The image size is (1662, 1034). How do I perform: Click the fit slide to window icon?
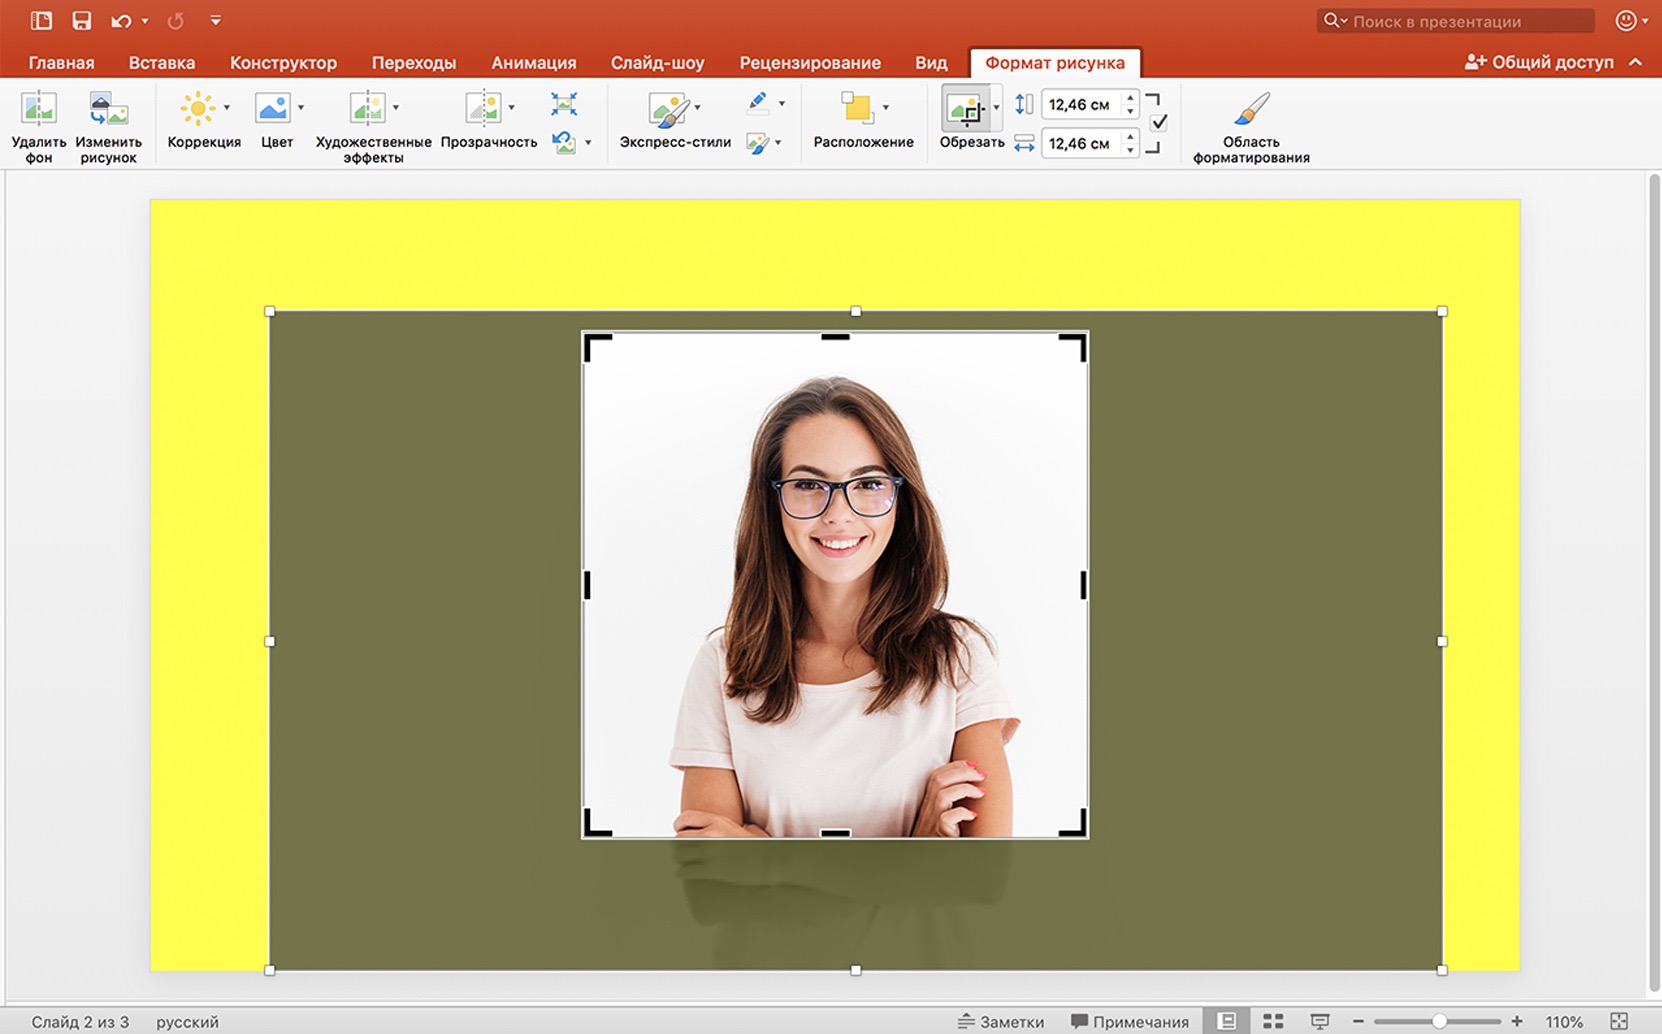pos(1619,1021)
